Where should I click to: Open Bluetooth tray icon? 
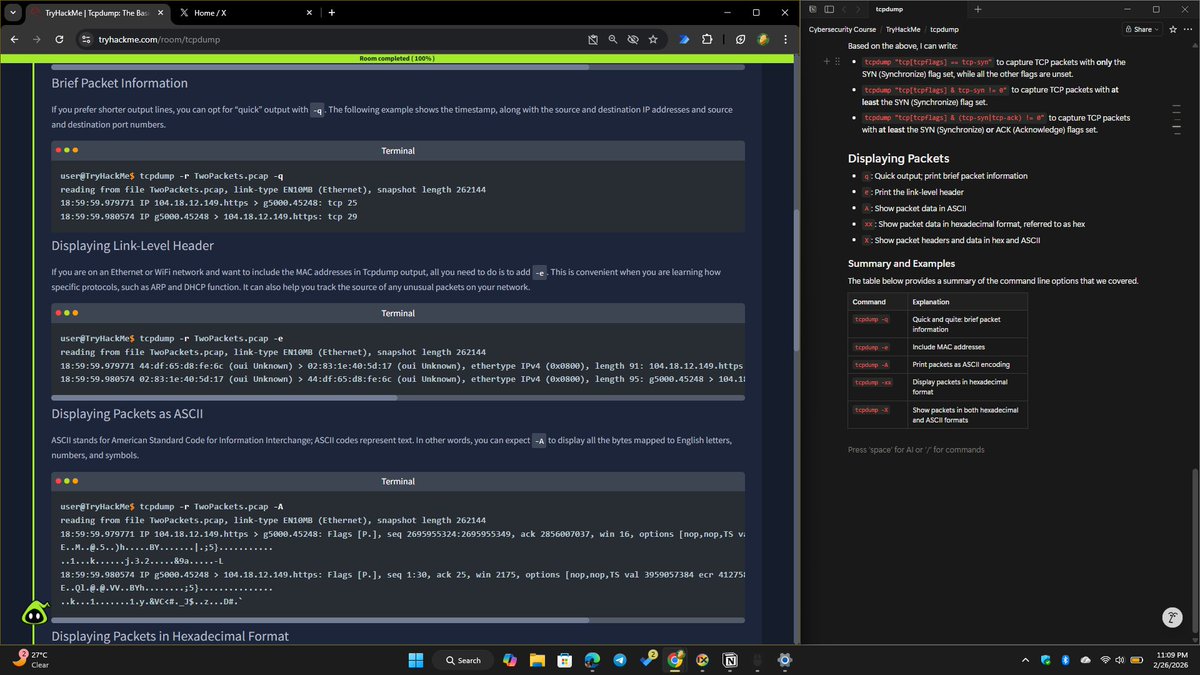pos(1065,660)
